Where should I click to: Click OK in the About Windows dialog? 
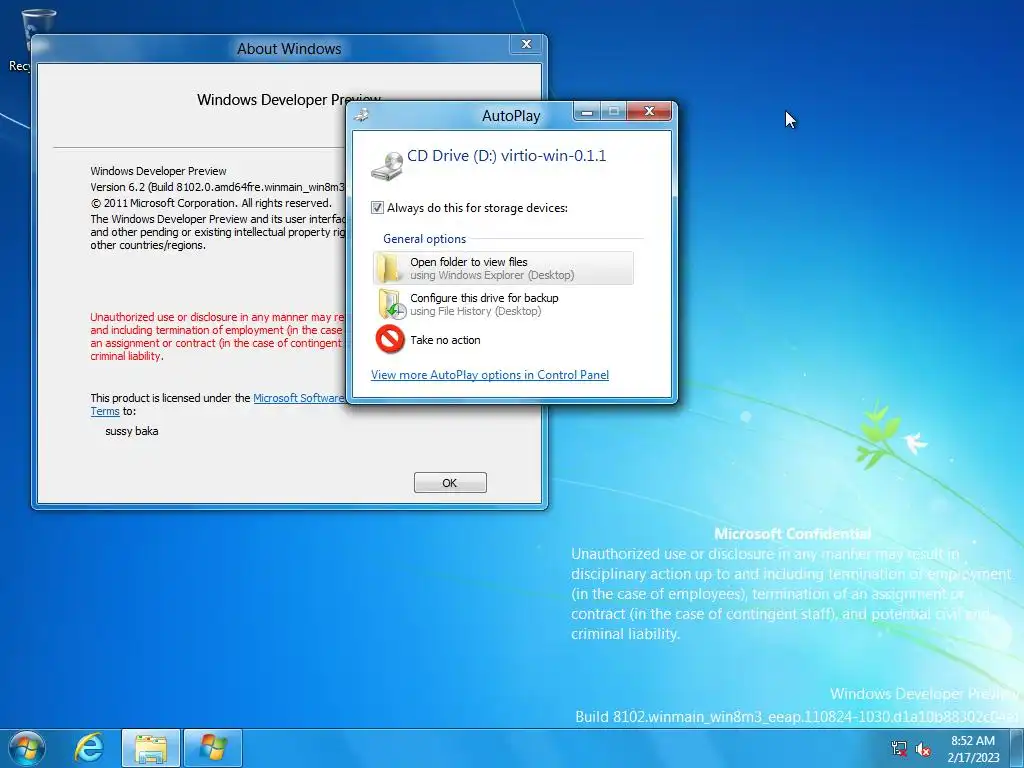pyautogui.click(x=450, y=483)
